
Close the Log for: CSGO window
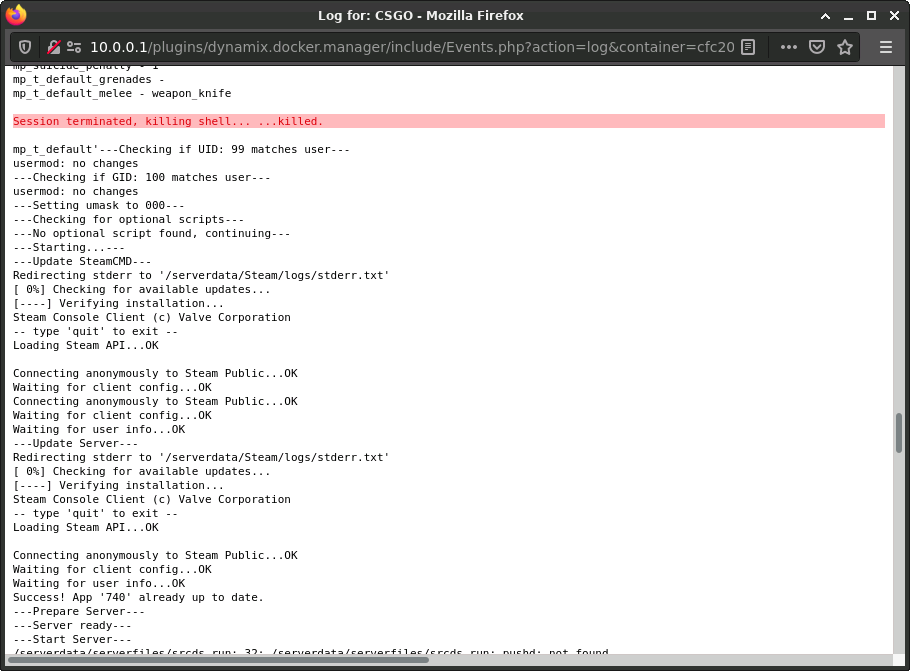tap(894, 16)
